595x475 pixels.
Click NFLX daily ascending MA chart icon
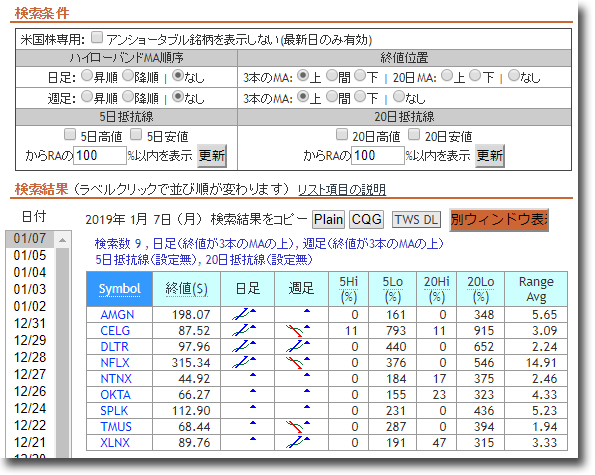pyautogui.click(x=241, y=363)
